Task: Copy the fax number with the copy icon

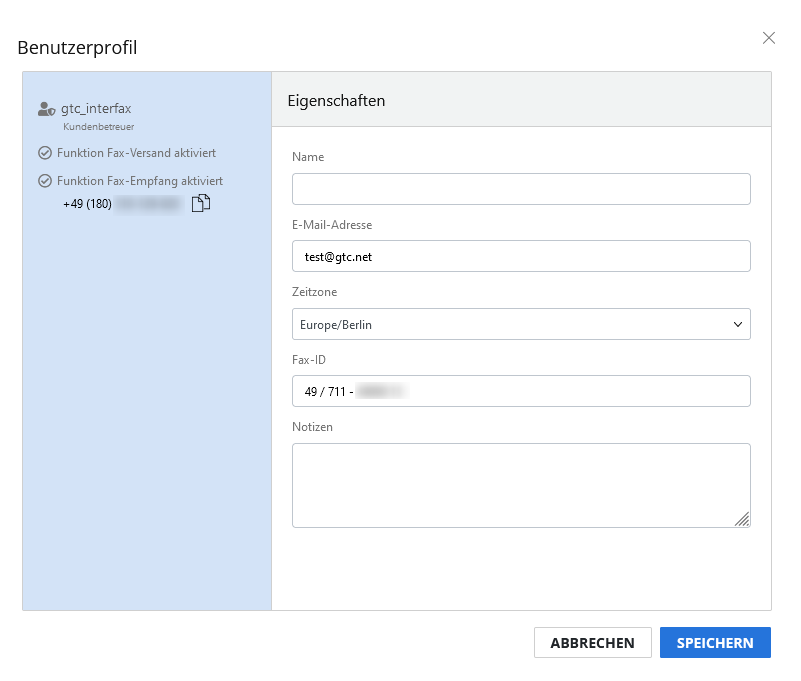Action: point(200,204)
